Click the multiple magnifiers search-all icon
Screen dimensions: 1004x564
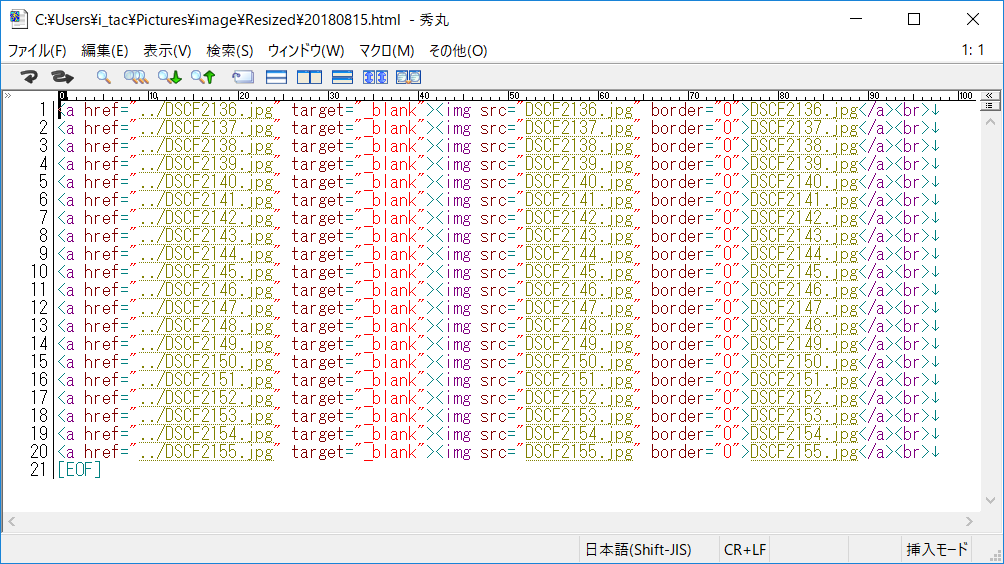(x=136, y=77)
